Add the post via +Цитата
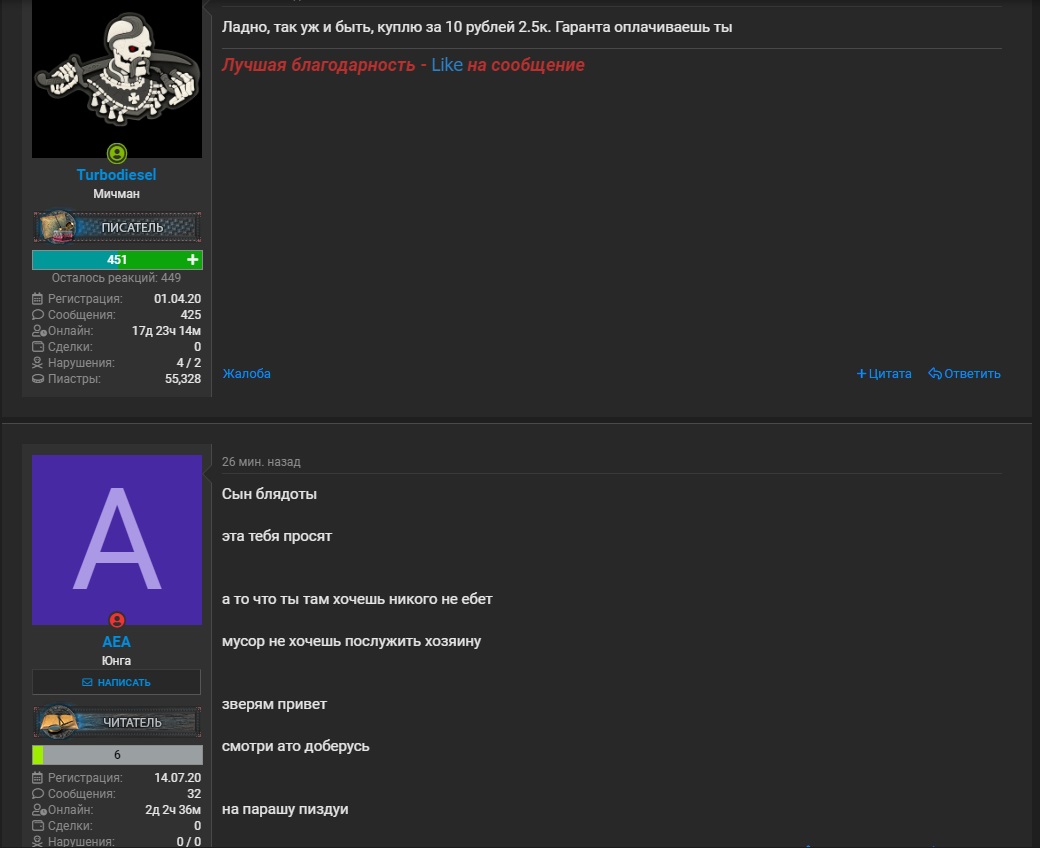This screenshot has height=848, width=1040. pos(883,373)
